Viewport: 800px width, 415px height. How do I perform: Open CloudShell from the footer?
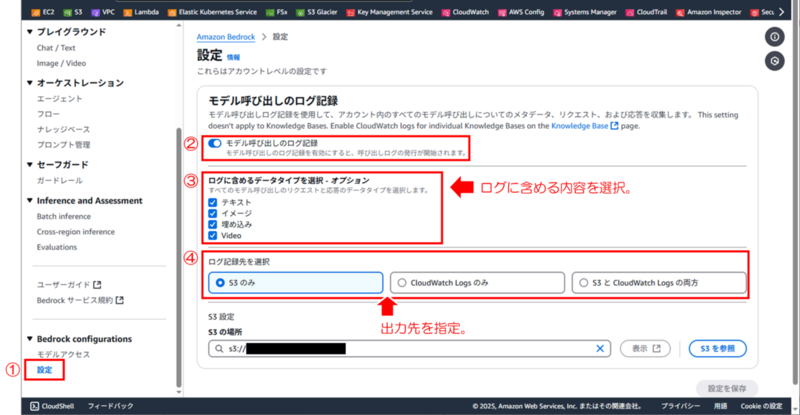pos(52,406)
